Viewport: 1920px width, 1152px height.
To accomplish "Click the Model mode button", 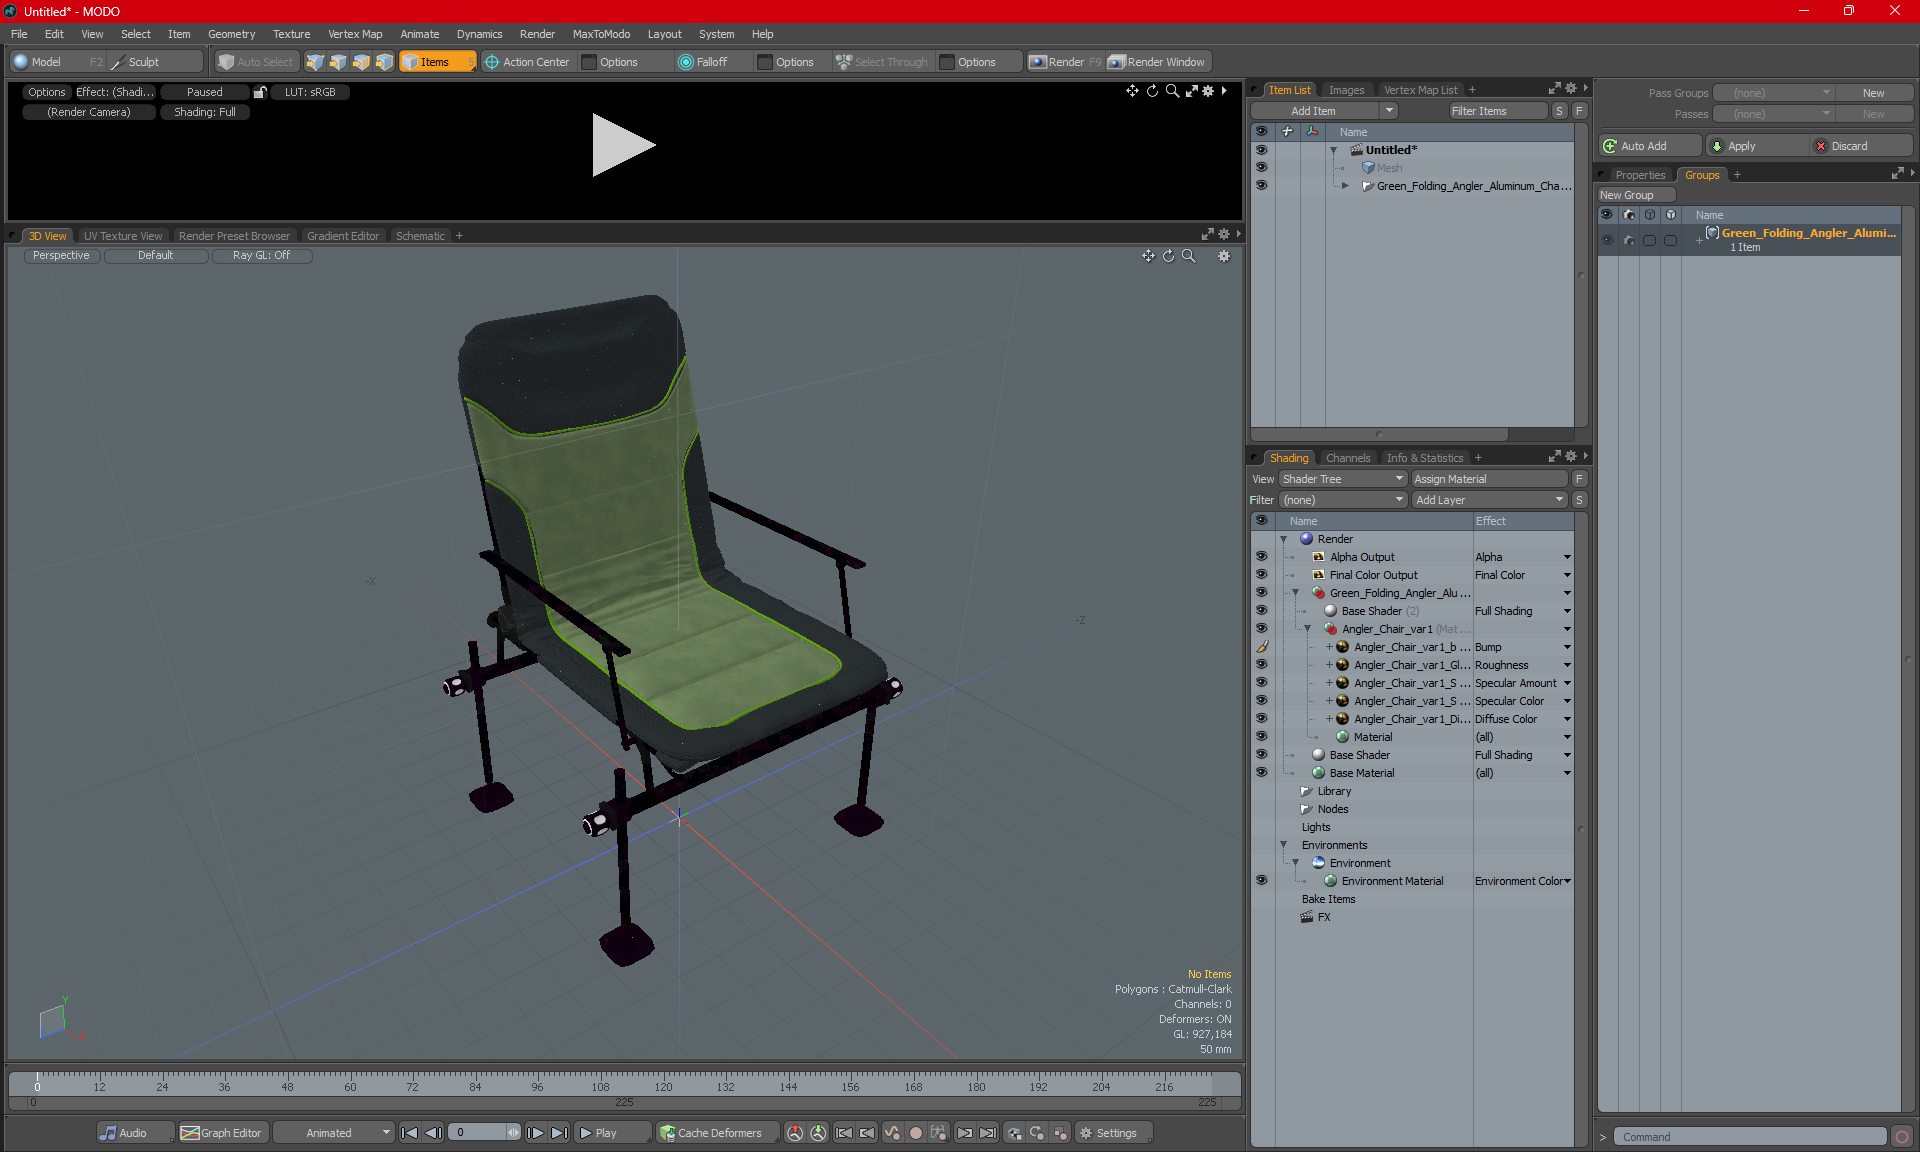I will pyautogui.click(x=57, y=62).
